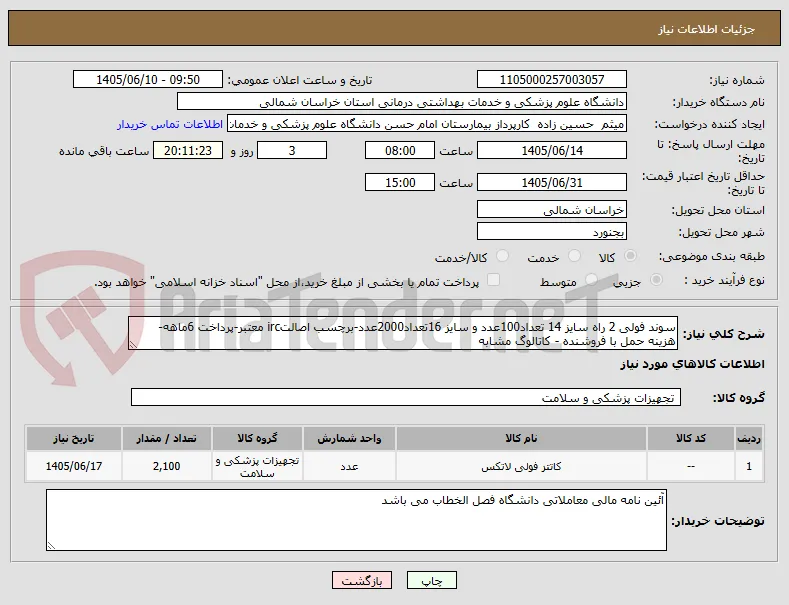Click the need date cell 1405/06/17
The width and height of the screenshot is (789, 605).
coord(73,466)
